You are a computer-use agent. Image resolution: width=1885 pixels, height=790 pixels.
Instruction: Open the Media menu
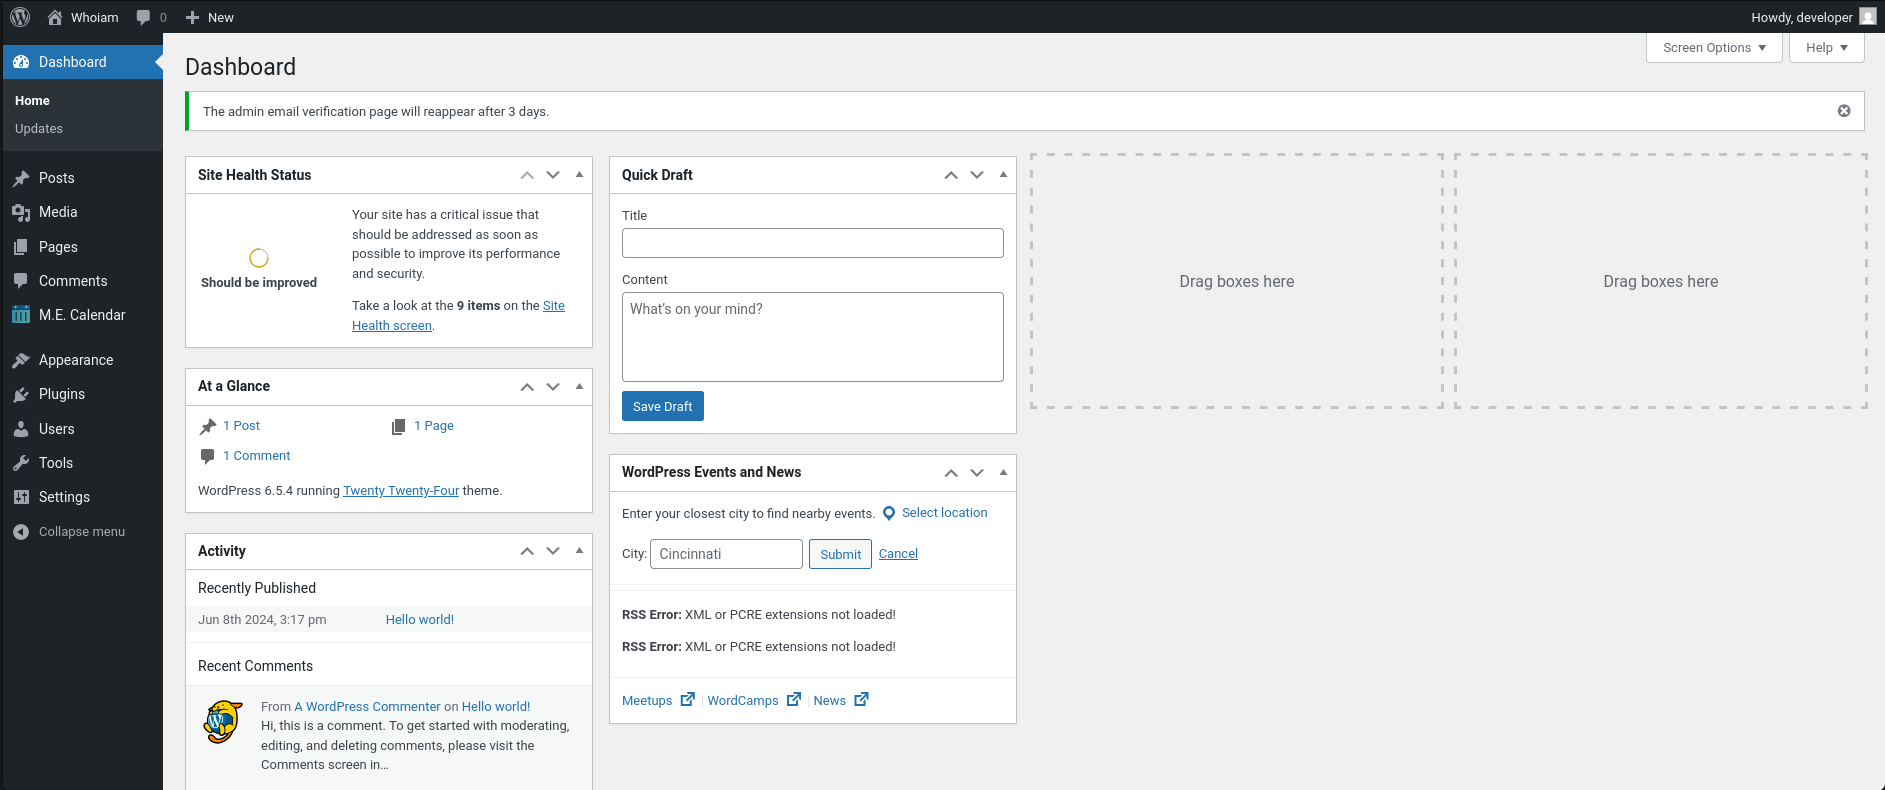coord(81,212)
